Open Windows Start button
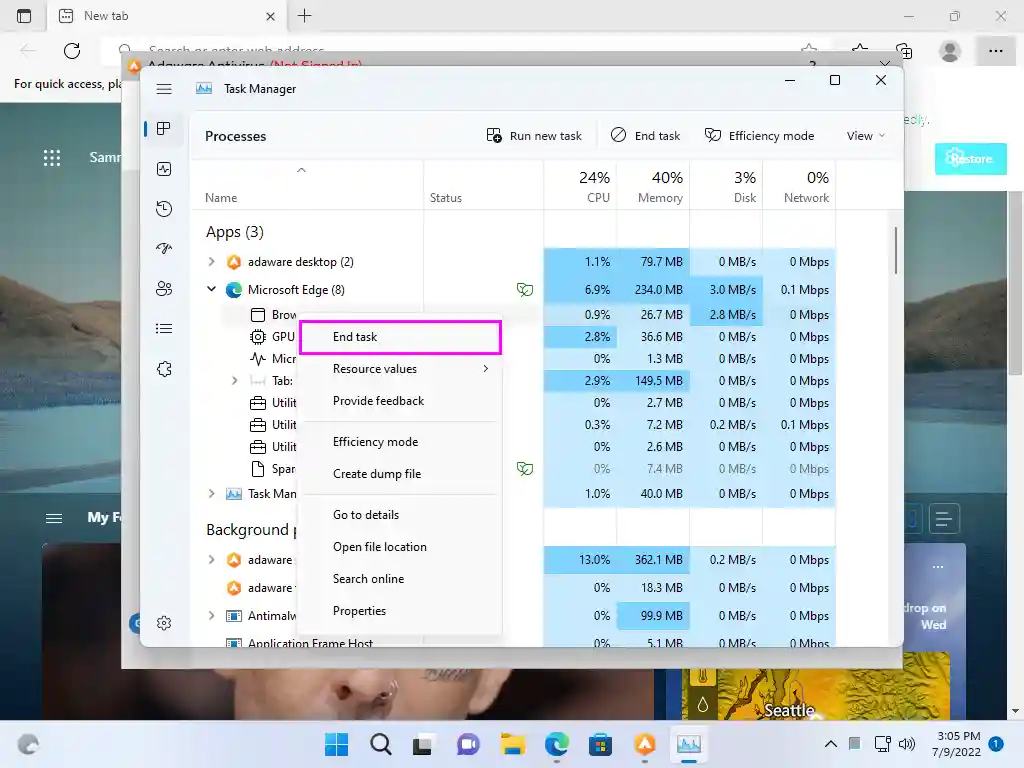 (337, 744)
